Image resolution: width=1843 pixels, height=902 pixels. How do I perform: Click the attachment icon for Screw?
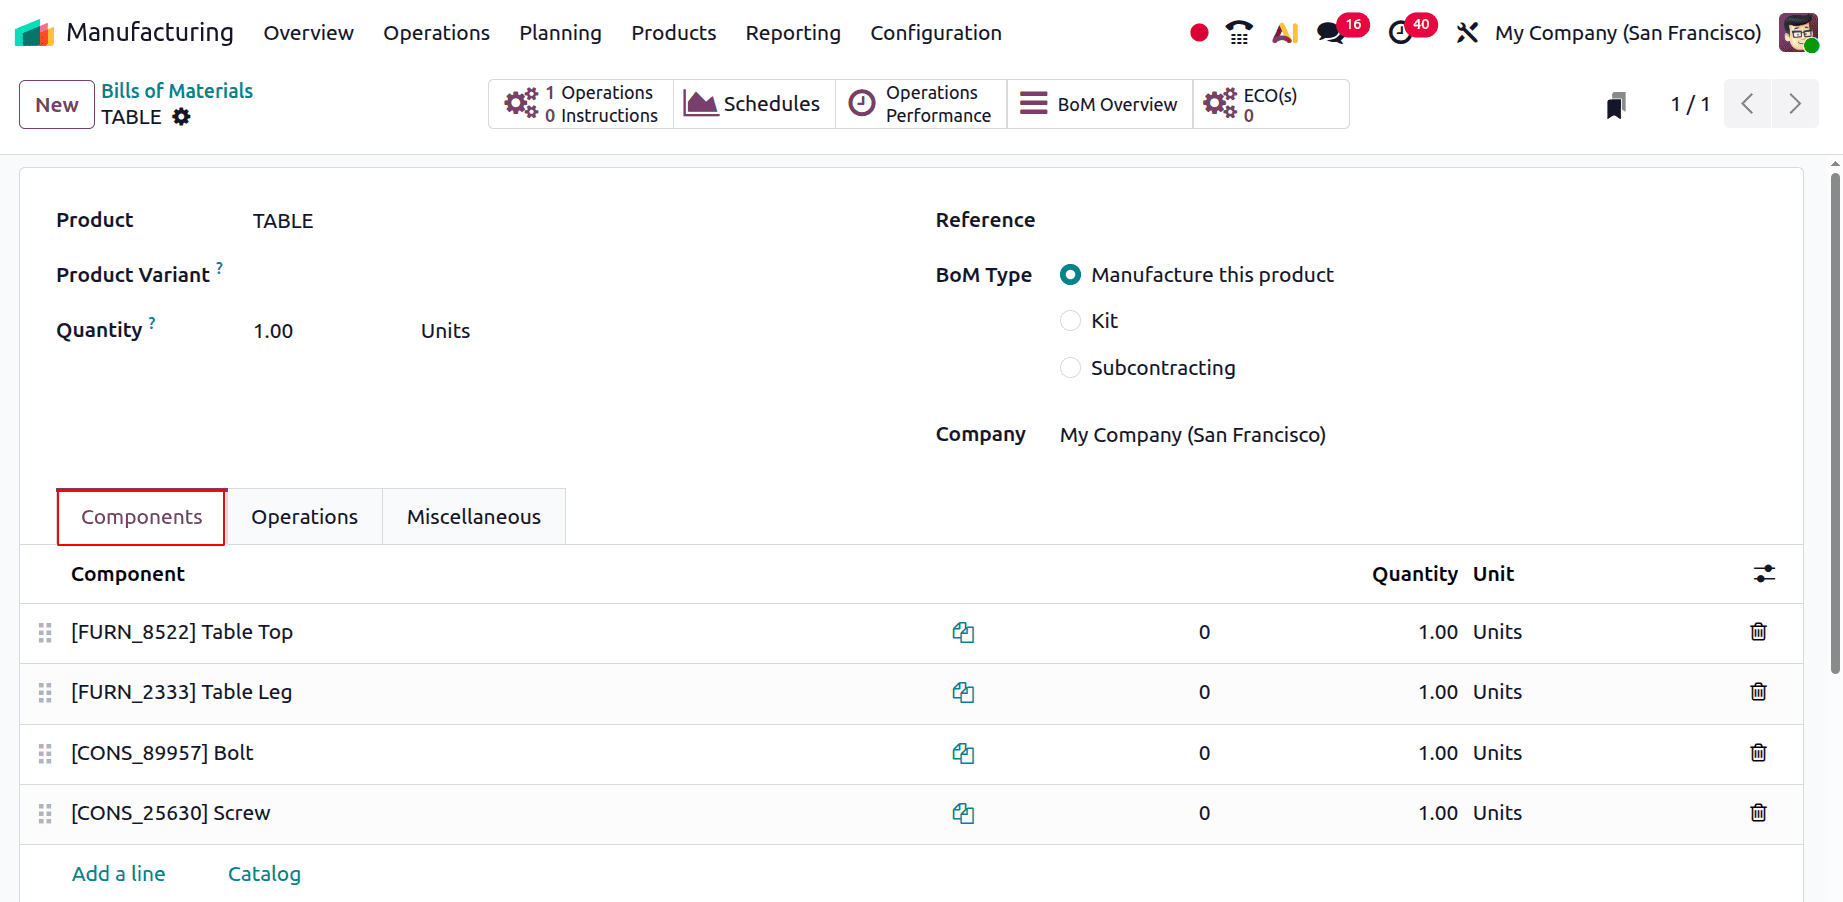[963, 813]
